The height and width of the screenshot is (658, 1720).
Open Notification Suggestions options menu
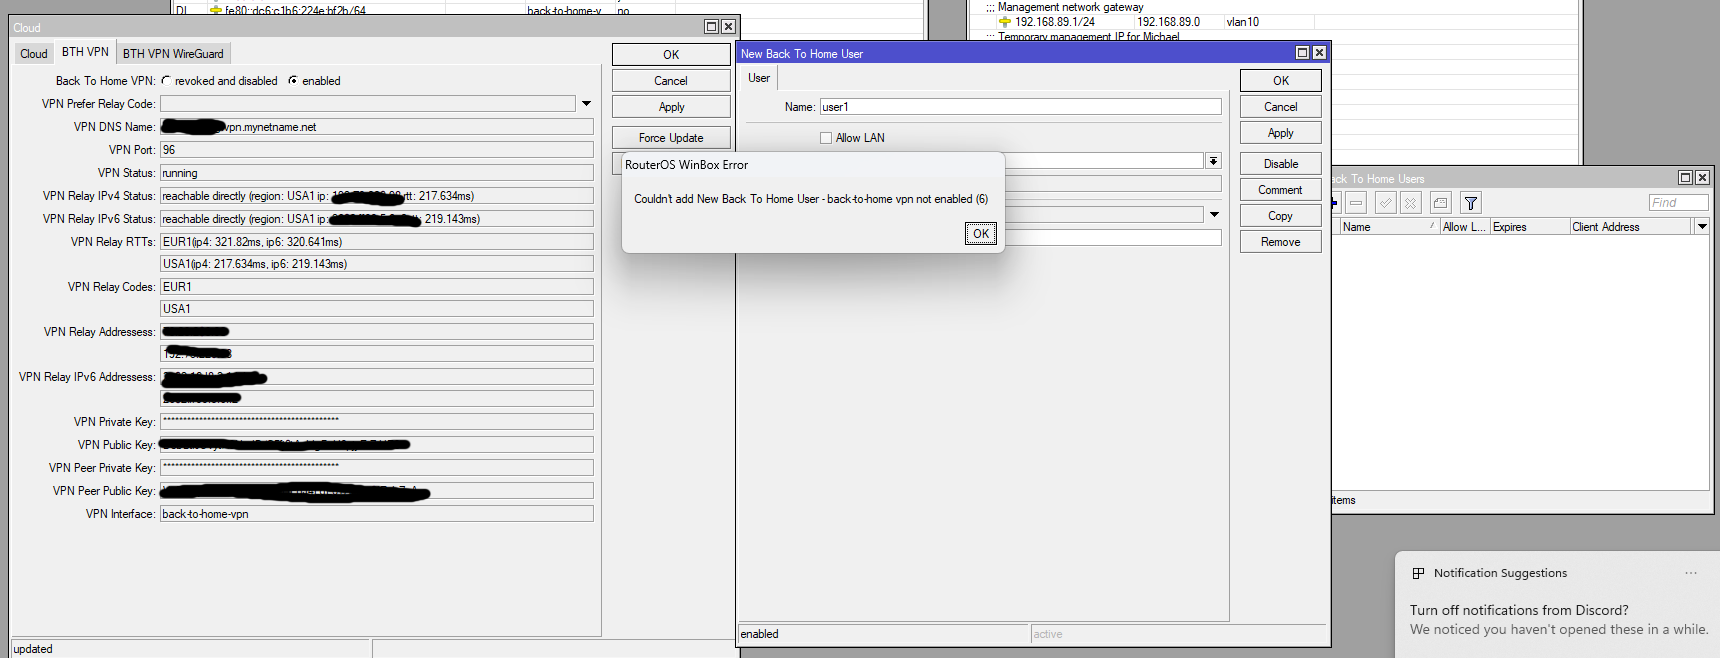1690,573
